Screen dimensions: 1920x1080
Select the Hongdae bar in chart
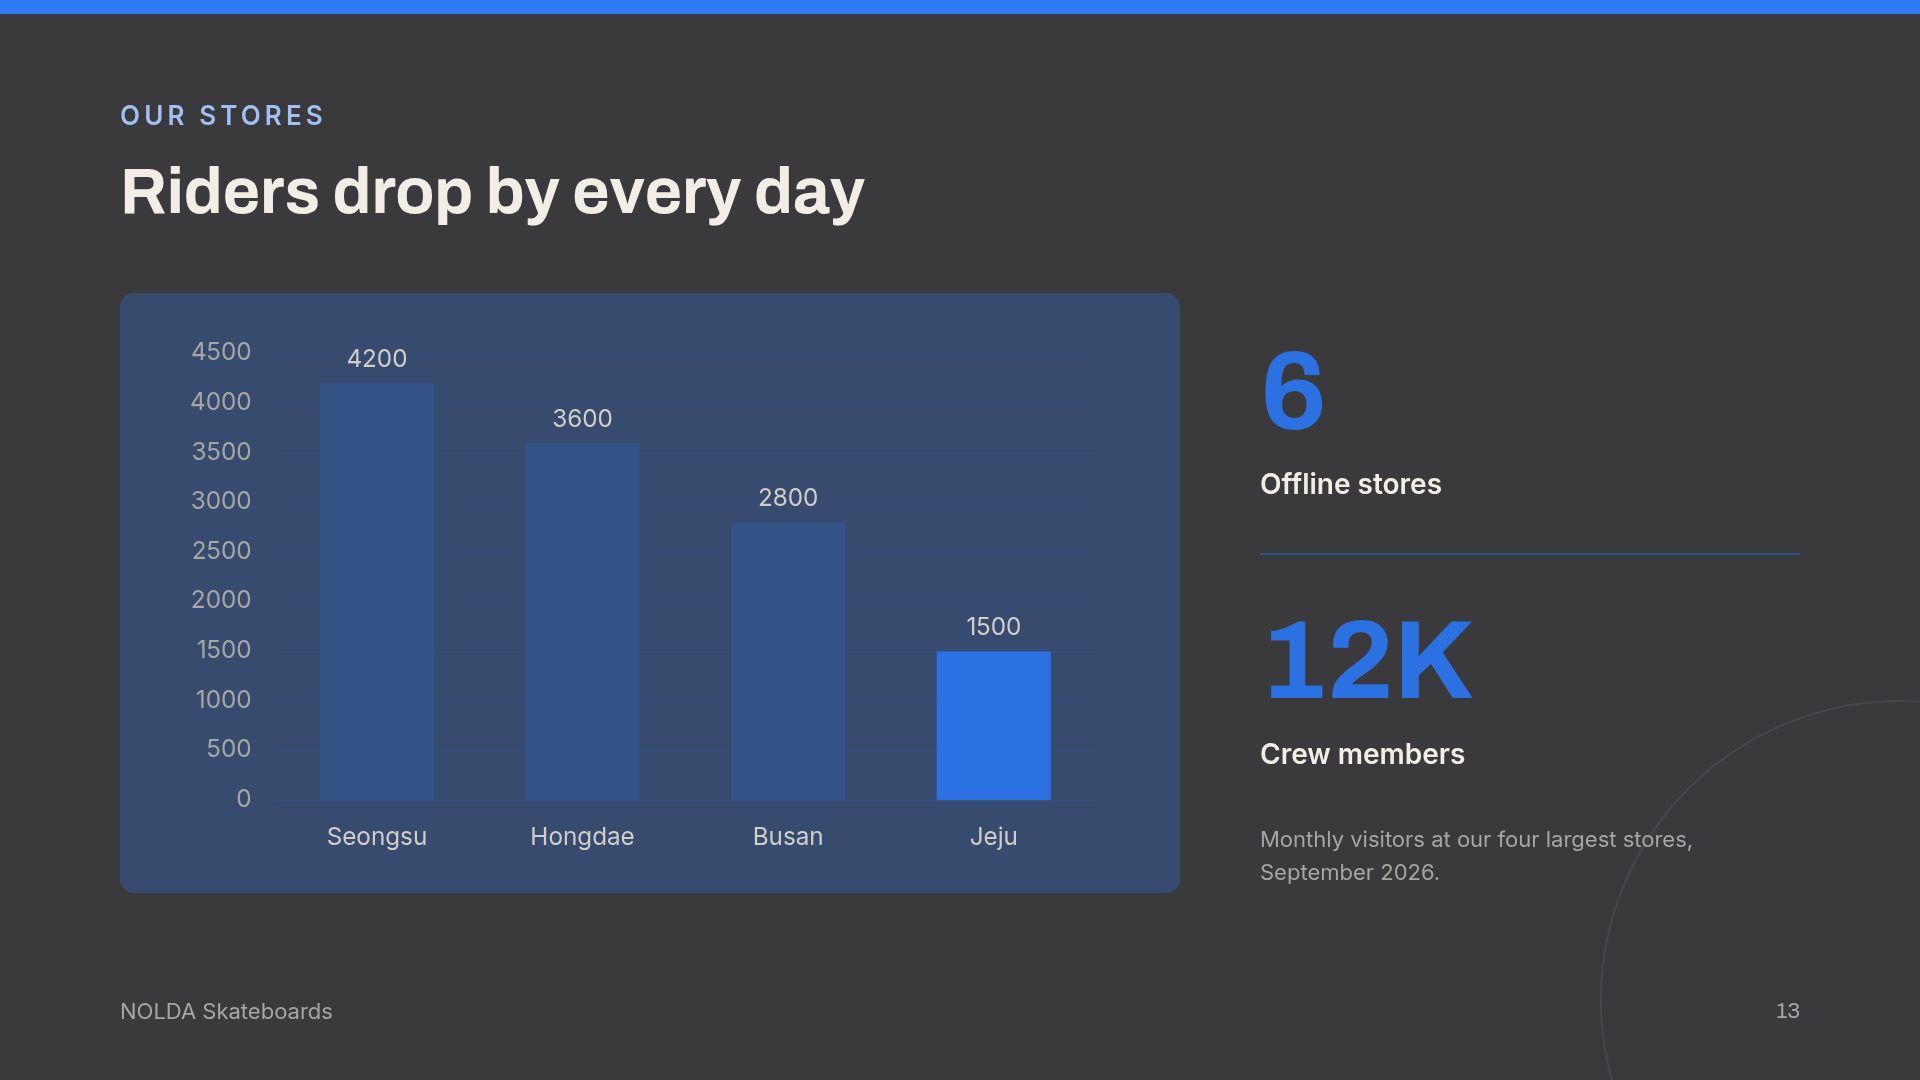coord(582,621)
